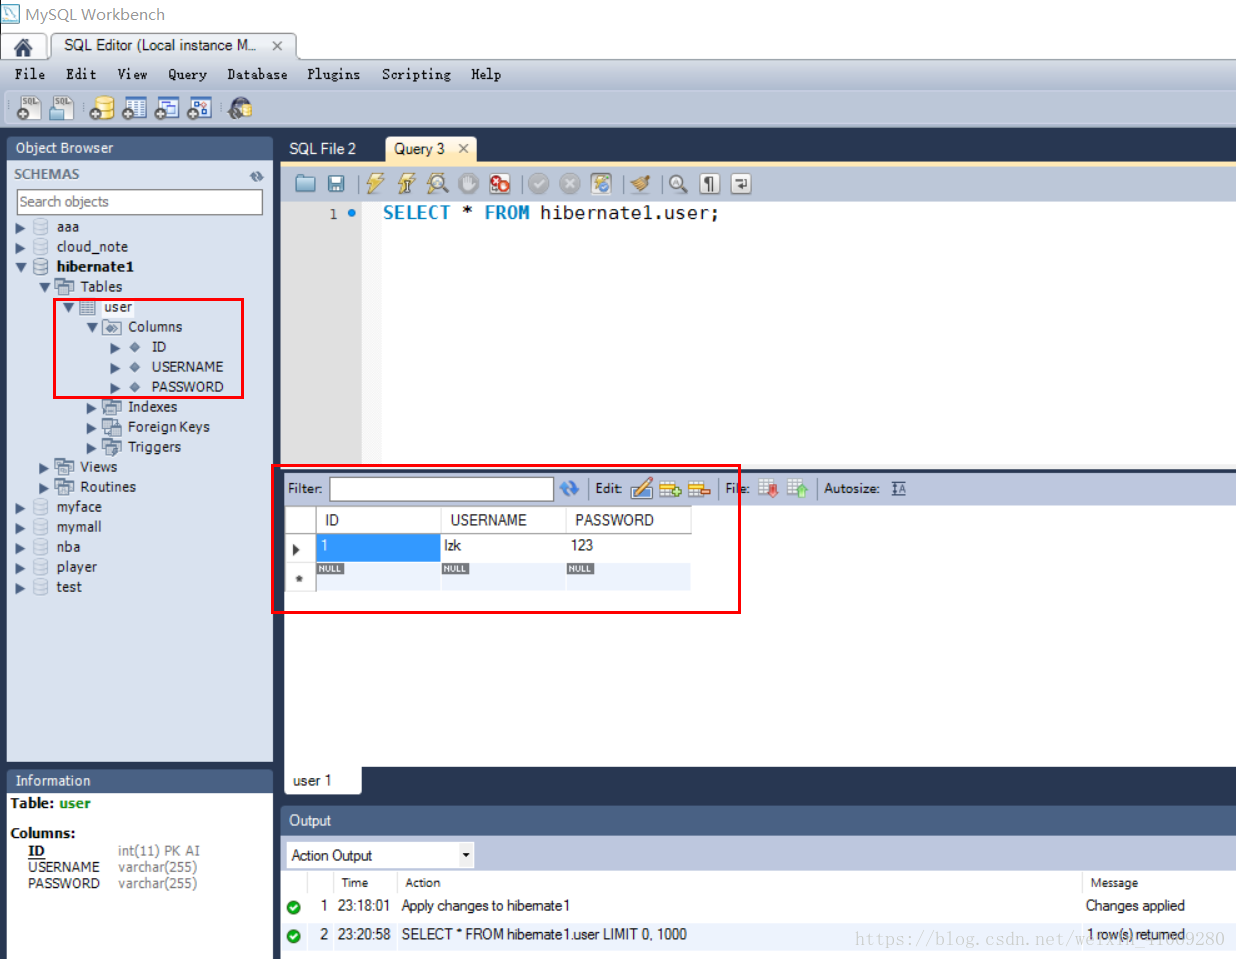The width and height of the screenshot is (1236, 959).
Task: Collapse the Tables node
Action: [44, 287]
